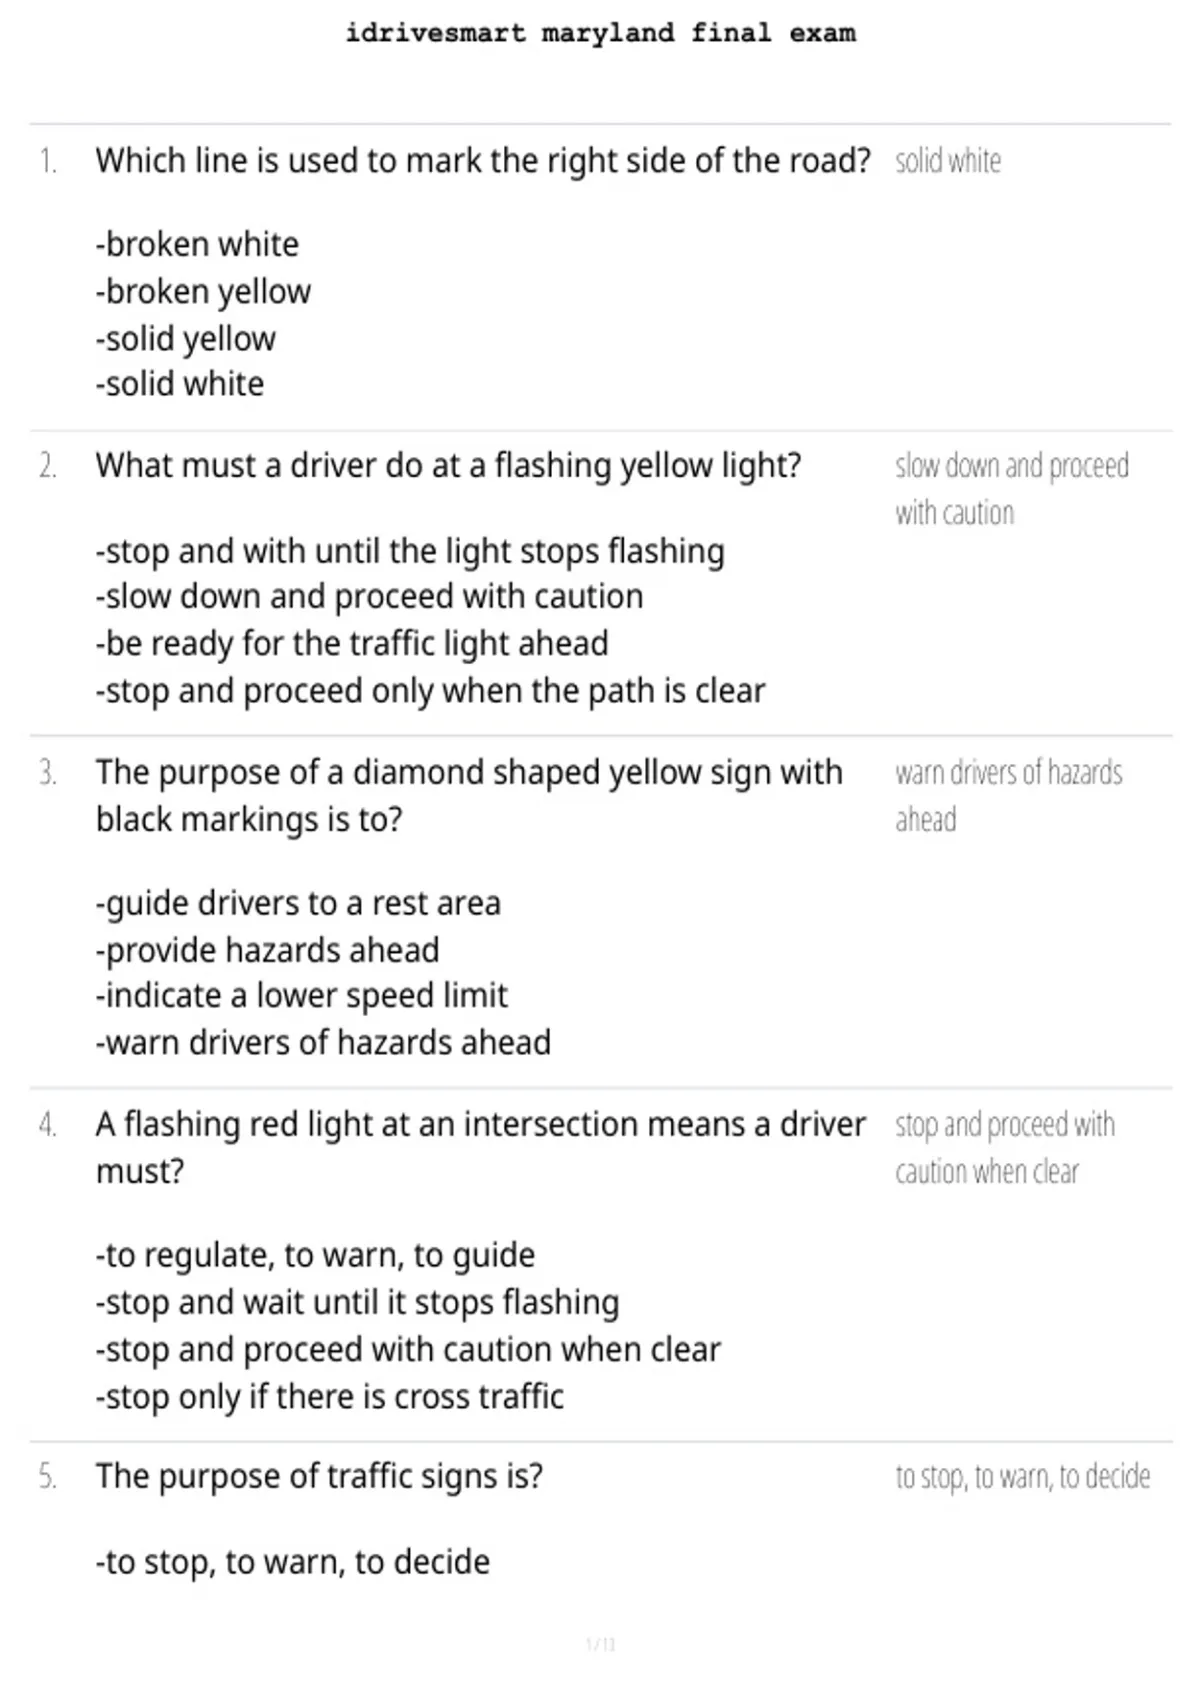Screen dimensions: 1200x1700
Task: Click the 'solid white' answer key text
Action: (948, 161)
